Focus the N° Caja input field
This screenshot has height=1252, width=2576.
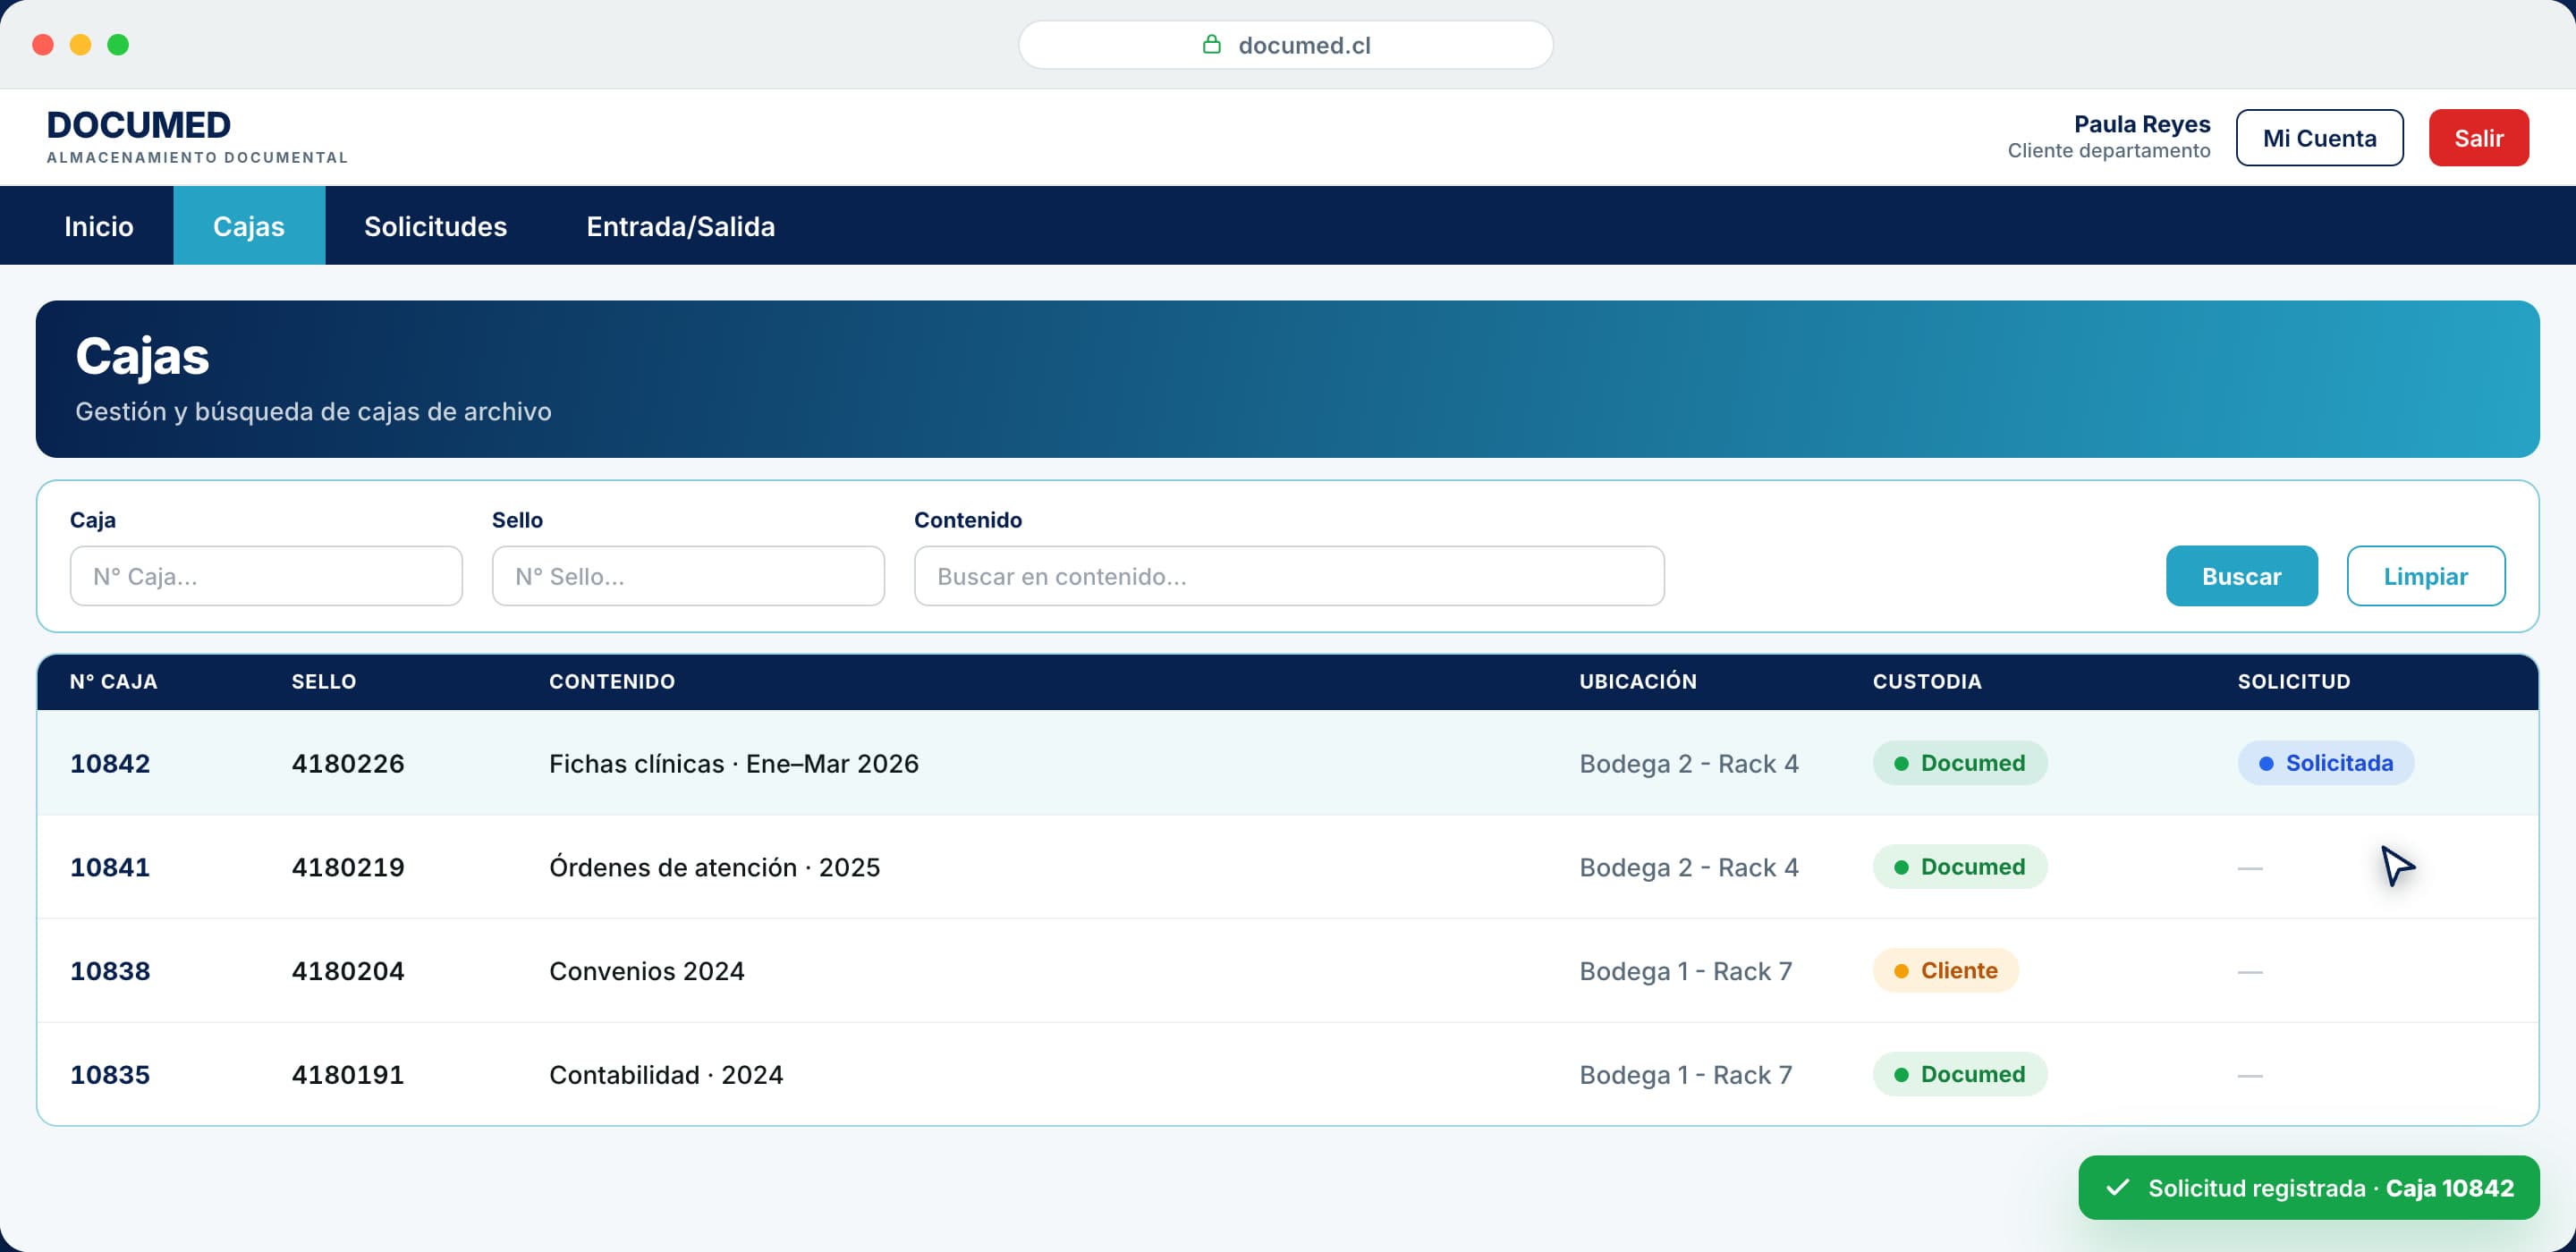pos(266,576)
